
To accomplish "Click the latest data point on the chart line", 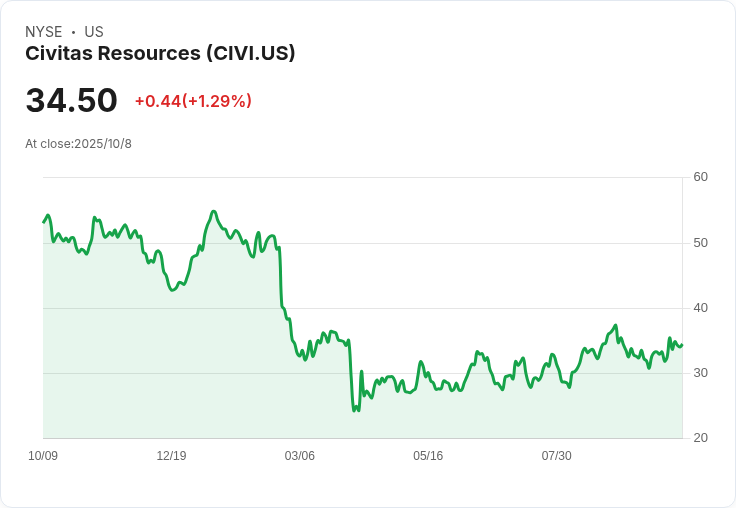I will pyautogui.click(x=682, y=345).
